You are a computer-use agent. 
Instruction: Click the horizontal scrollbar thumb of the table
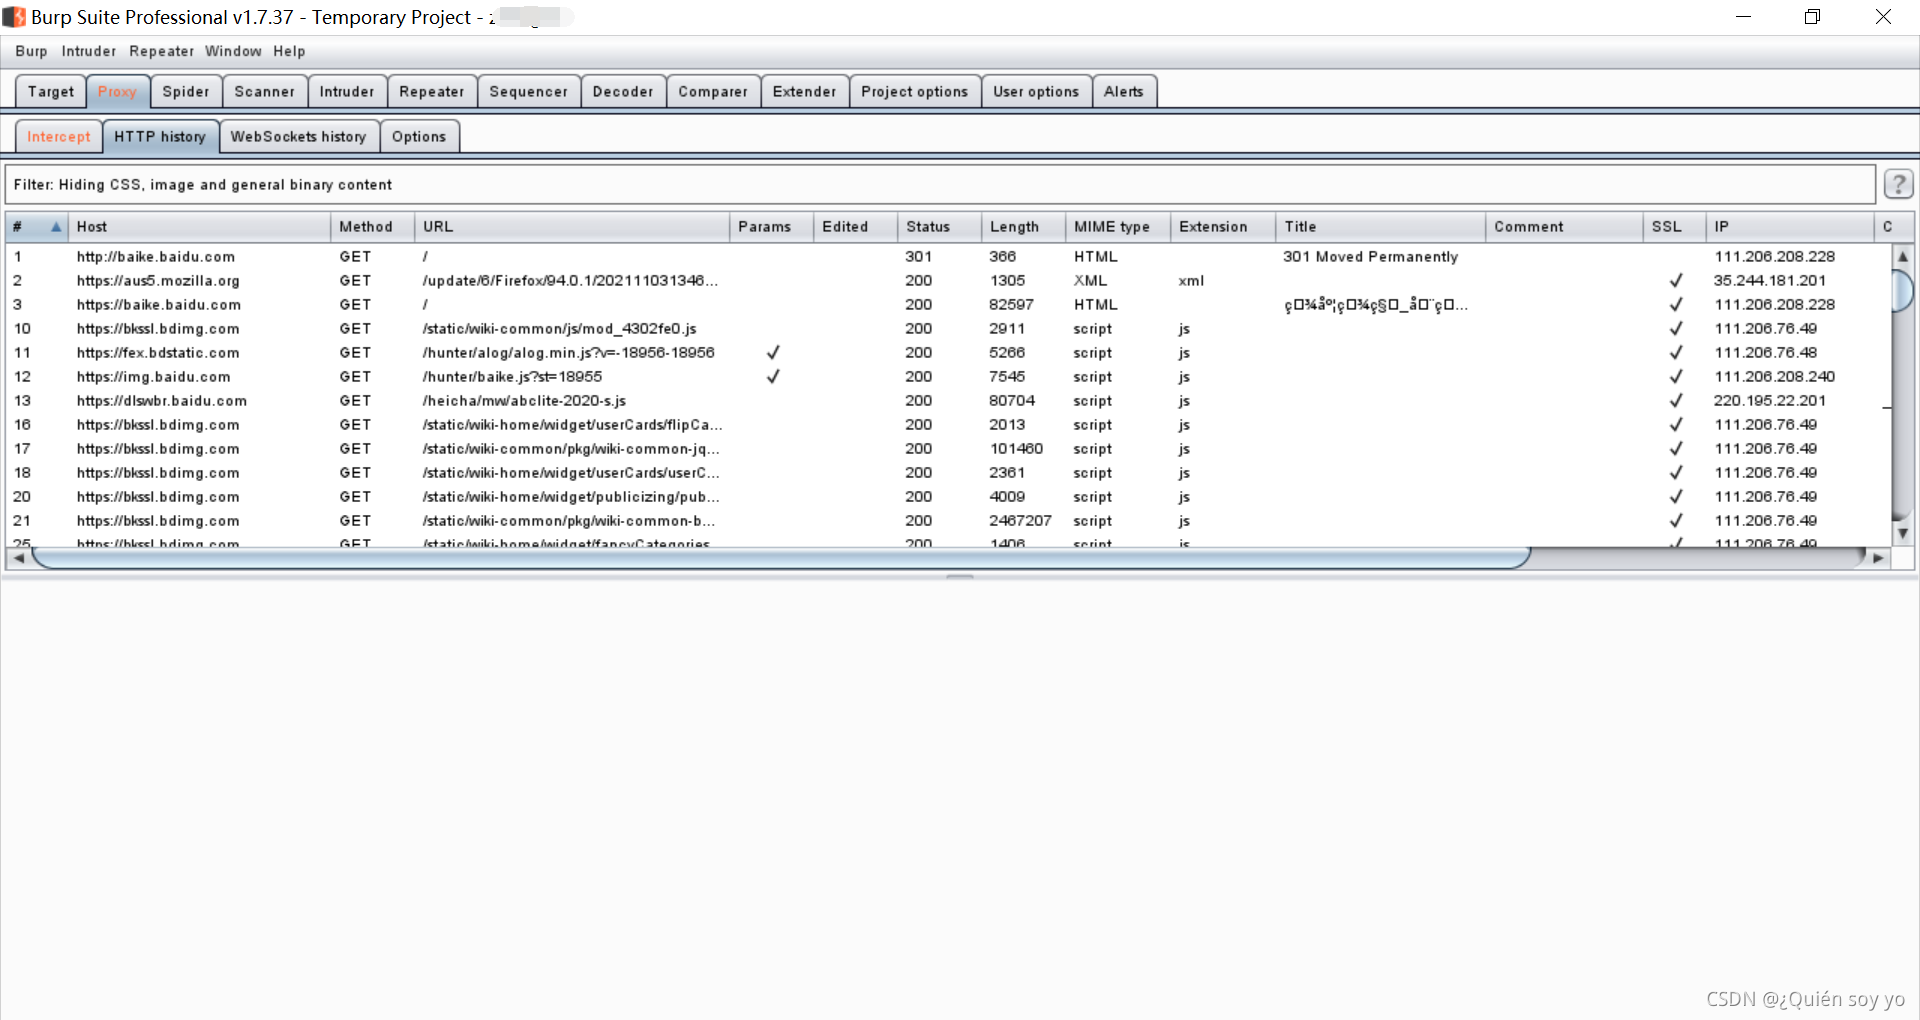(x=781, y=558)
